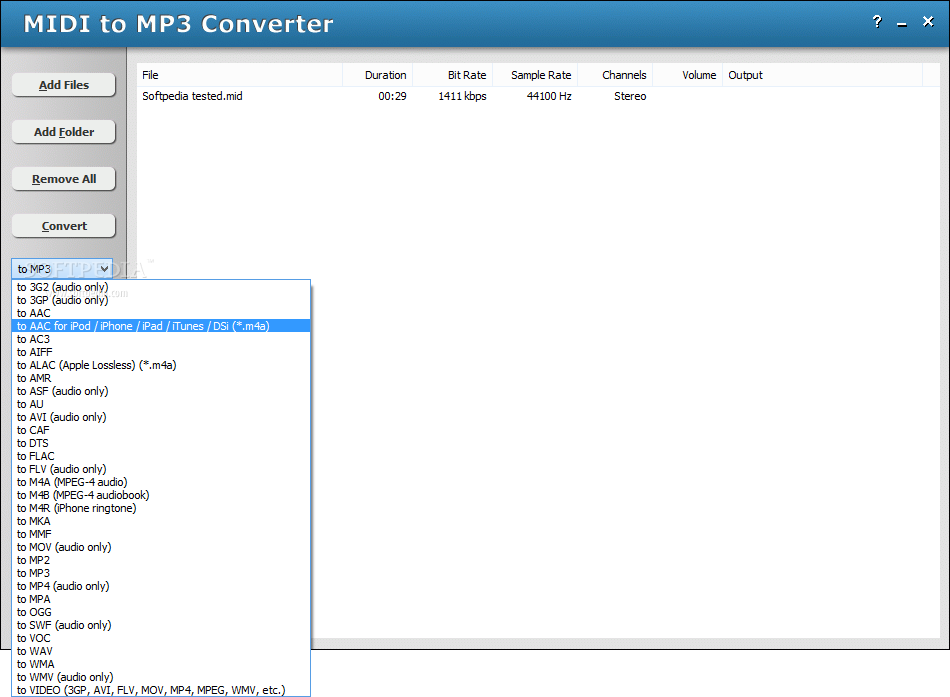
Task: Choose 'to MOV (audio only)' format
Action: point(161,547)
